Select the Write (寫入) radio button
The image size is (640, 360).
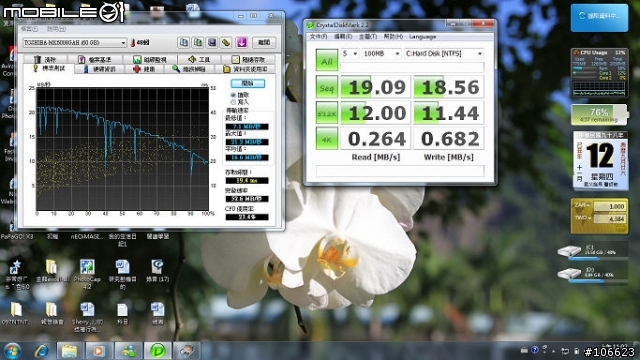tap(233, 102)
